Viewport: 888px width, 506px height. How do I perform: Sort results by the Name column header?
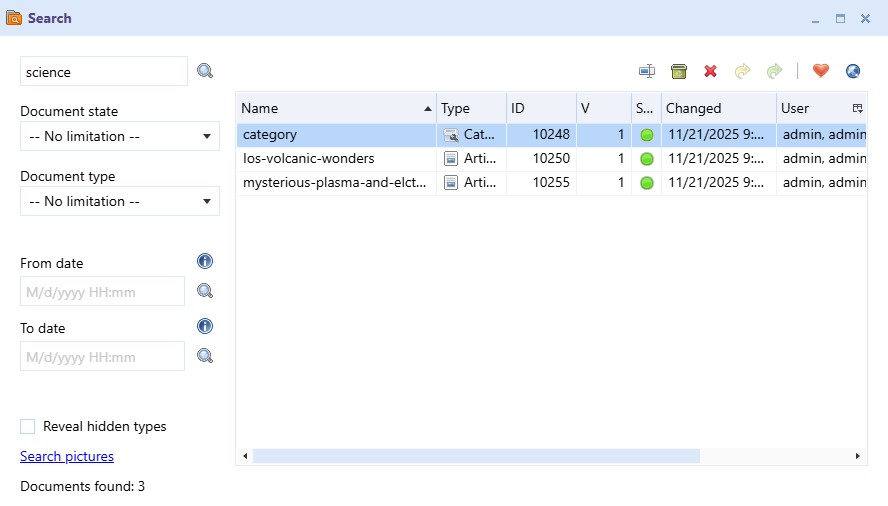point(330,108)
